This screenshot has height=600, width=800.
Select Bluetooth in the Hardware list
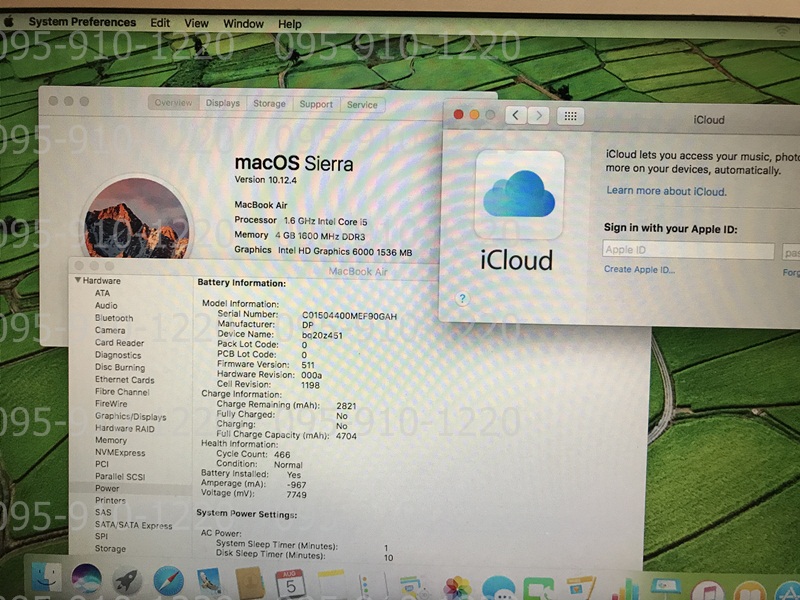coord(114,318)
